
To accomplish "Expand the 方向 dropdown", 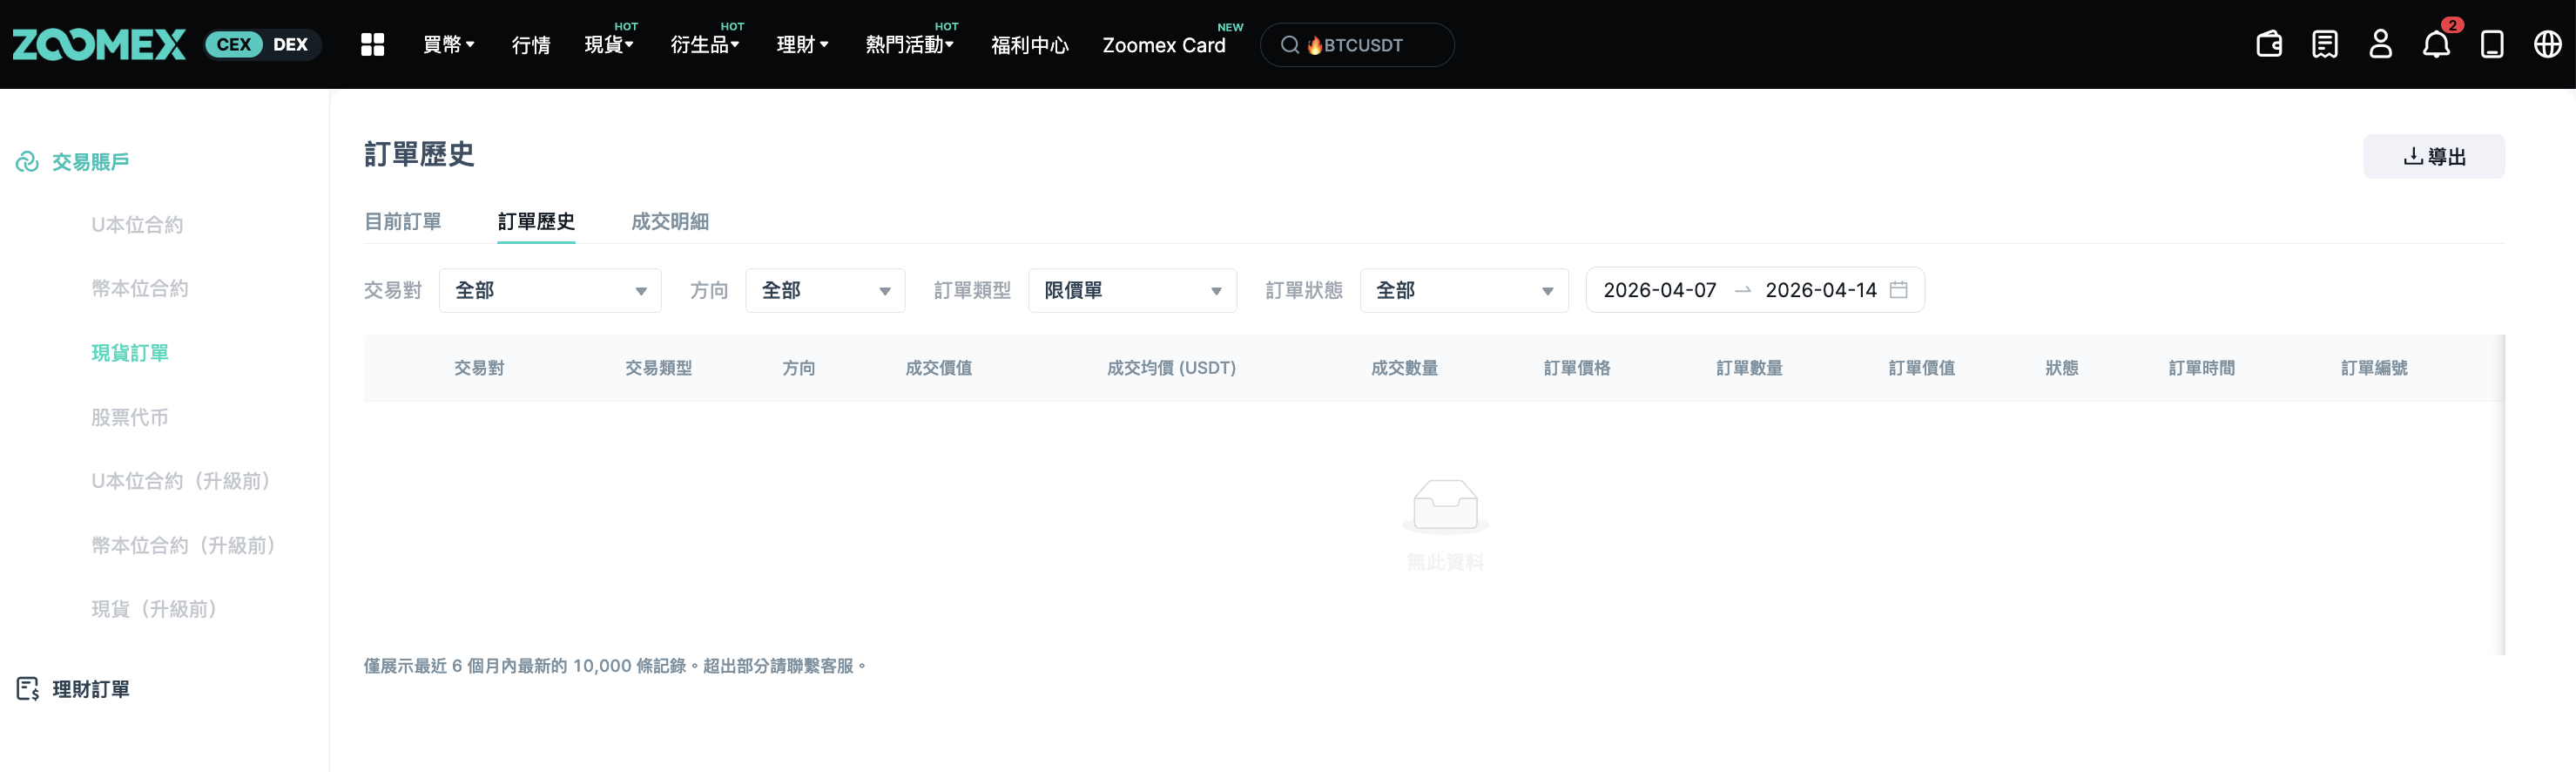I will coord(825,291).
